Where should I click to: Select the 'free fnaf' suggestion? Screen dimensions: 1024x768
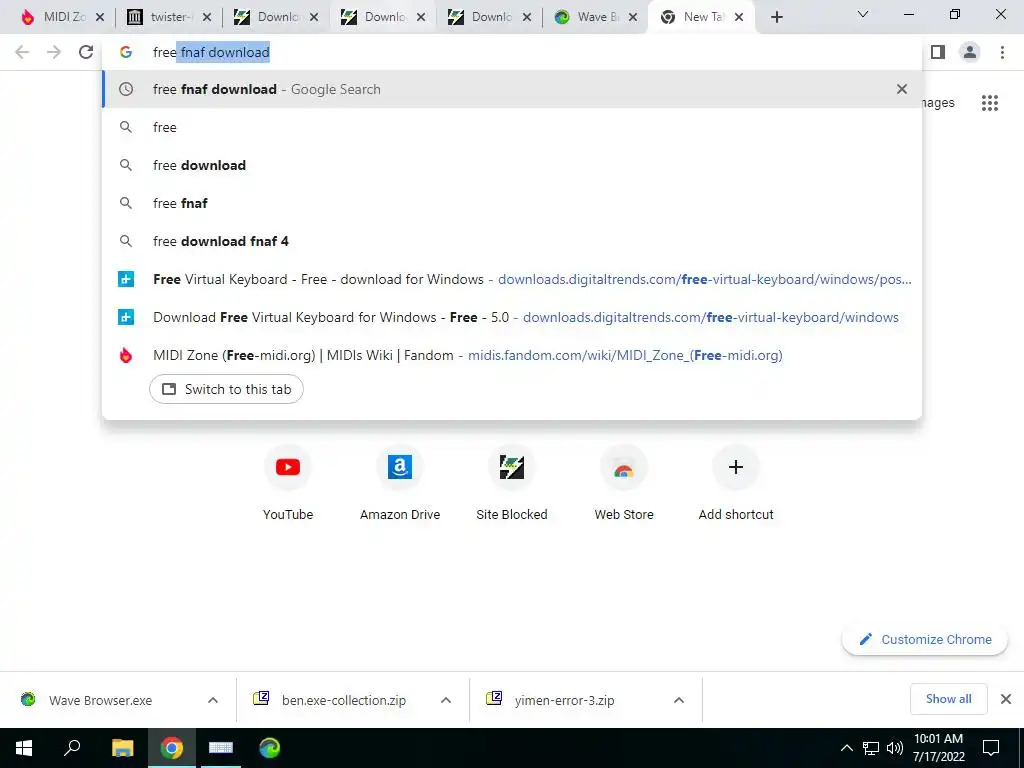(x=512, y=203)
